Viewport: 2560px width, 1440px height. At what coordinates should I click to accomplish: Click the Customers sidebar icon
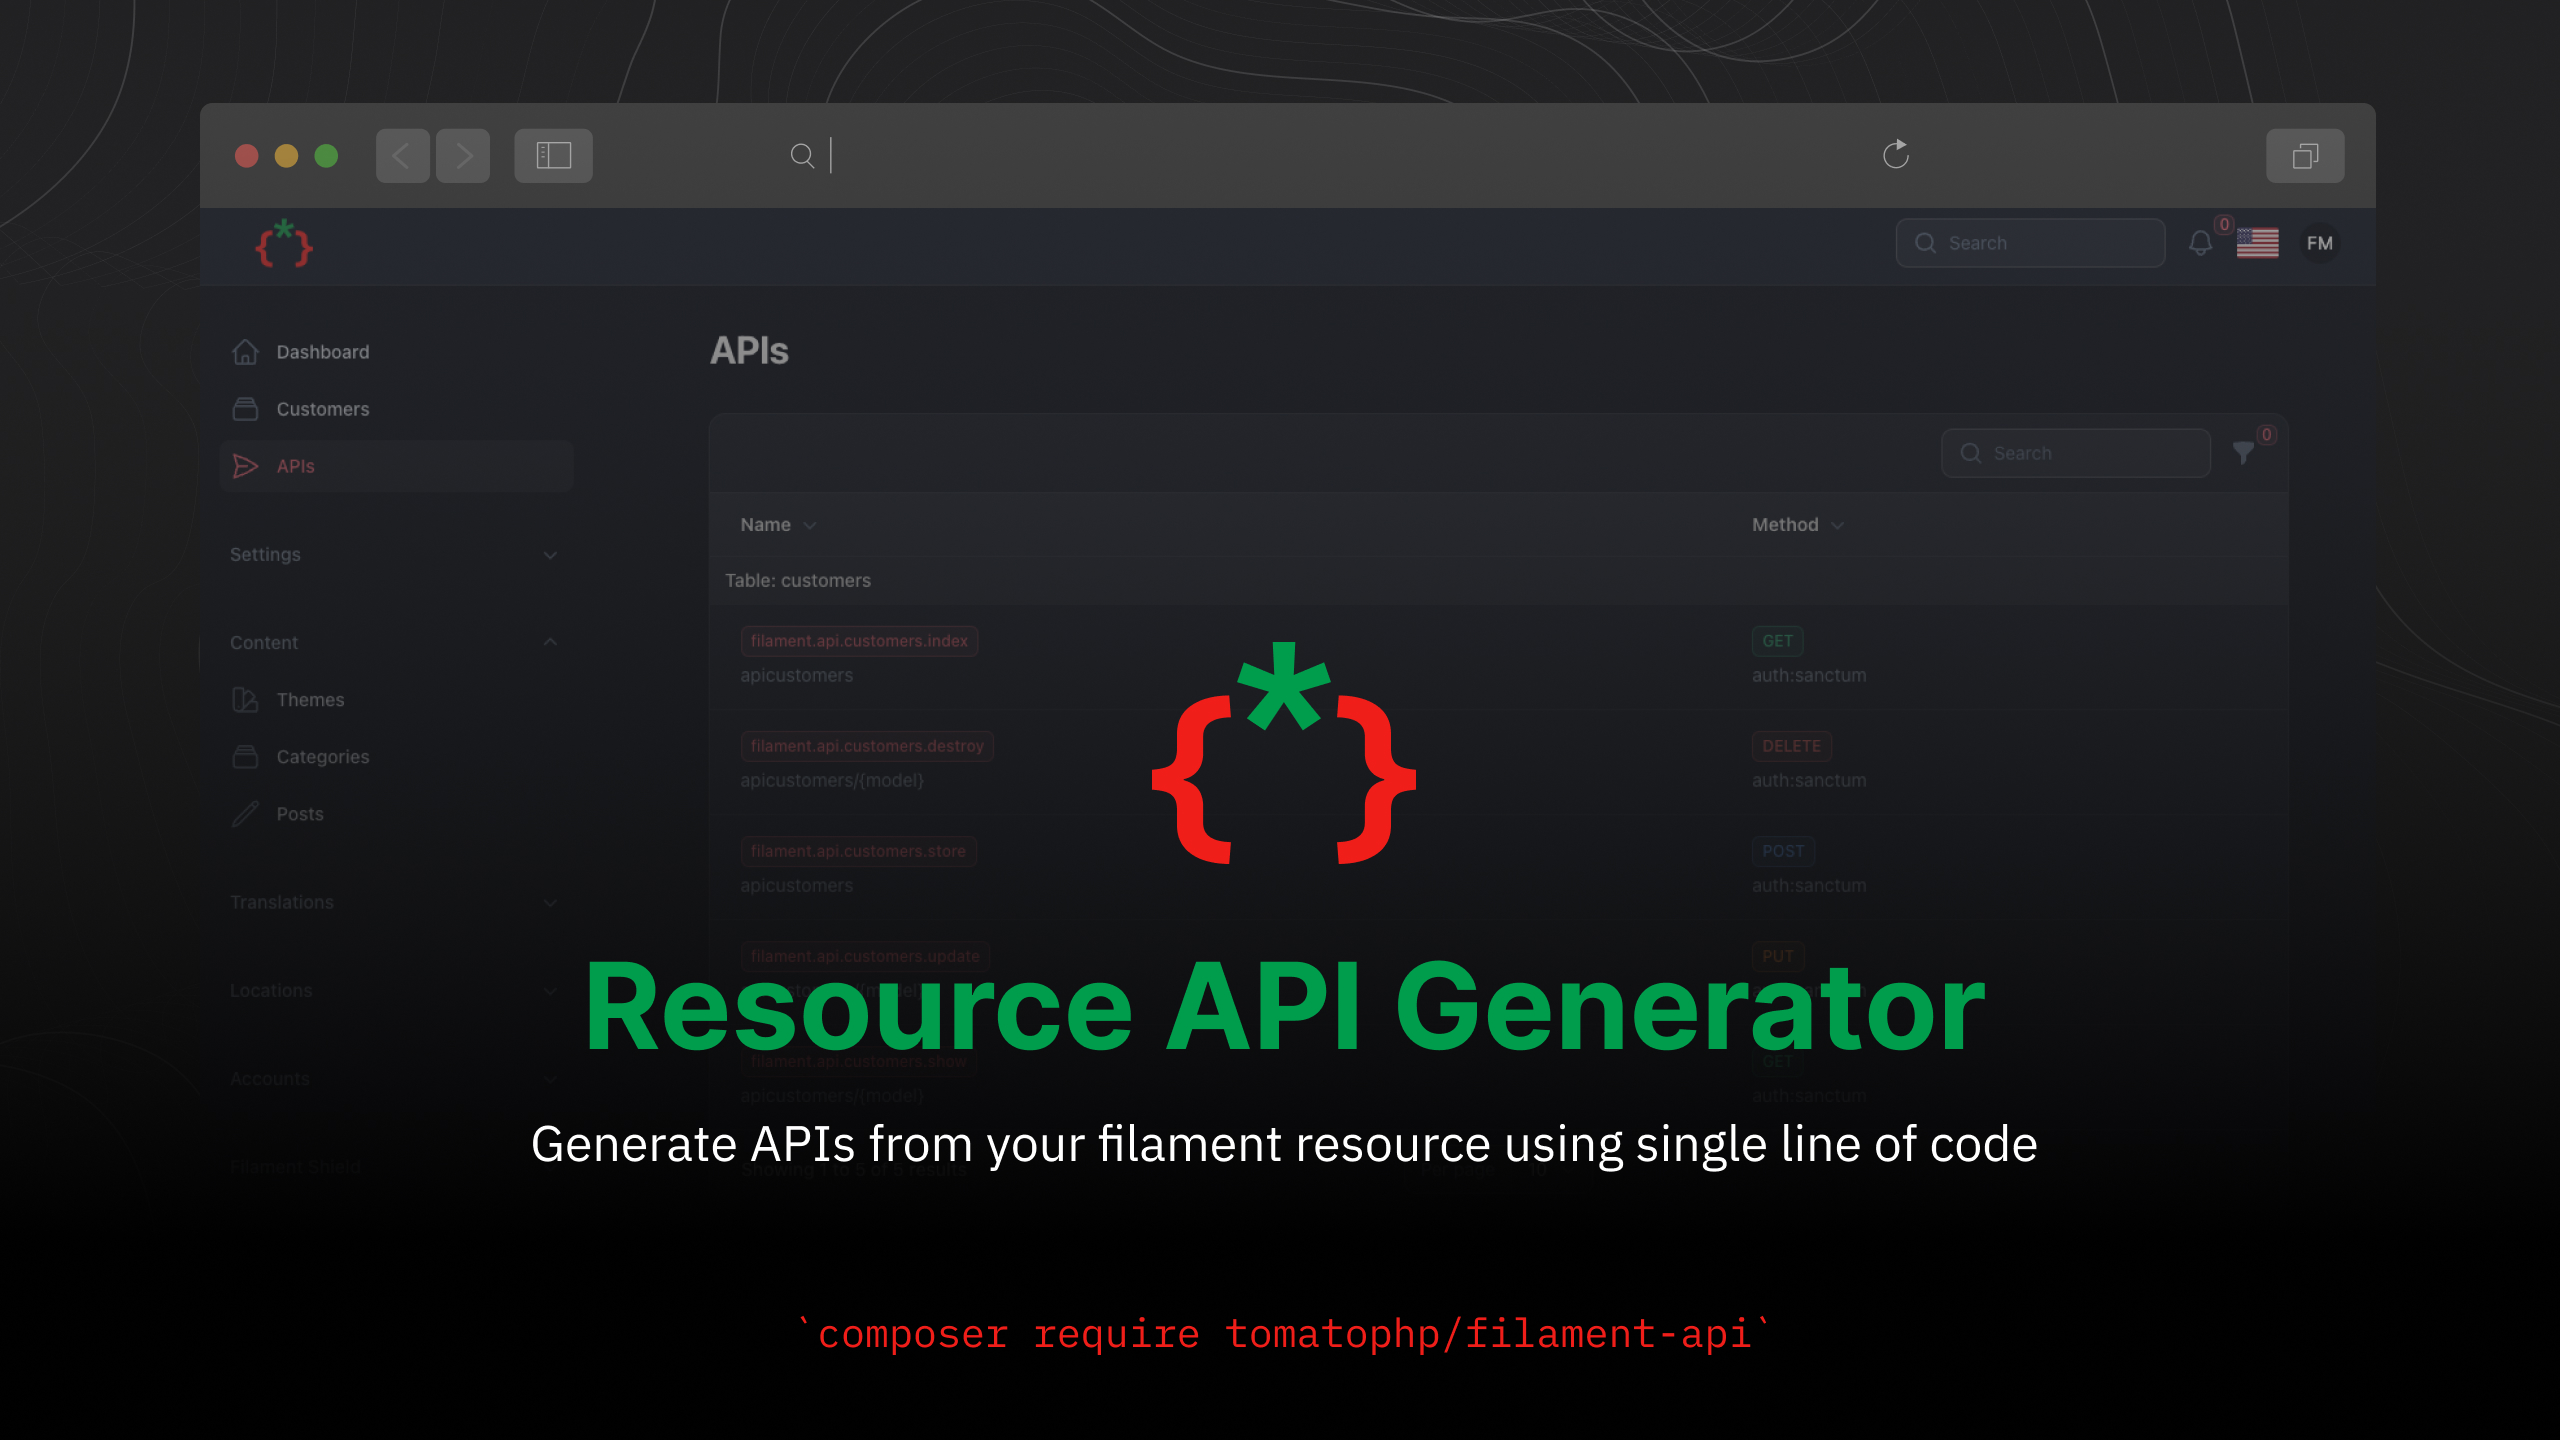[x=246, y=406]
